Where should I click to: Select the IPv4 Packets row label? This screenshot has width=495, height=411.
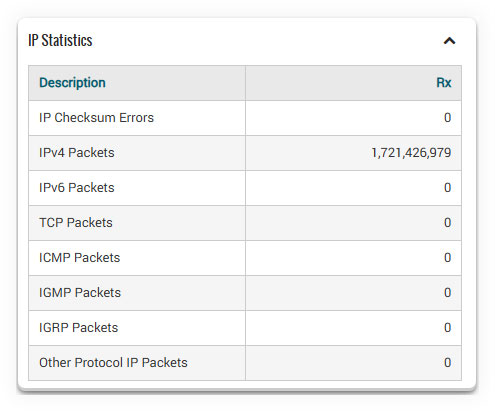click(x=77, y=153)
